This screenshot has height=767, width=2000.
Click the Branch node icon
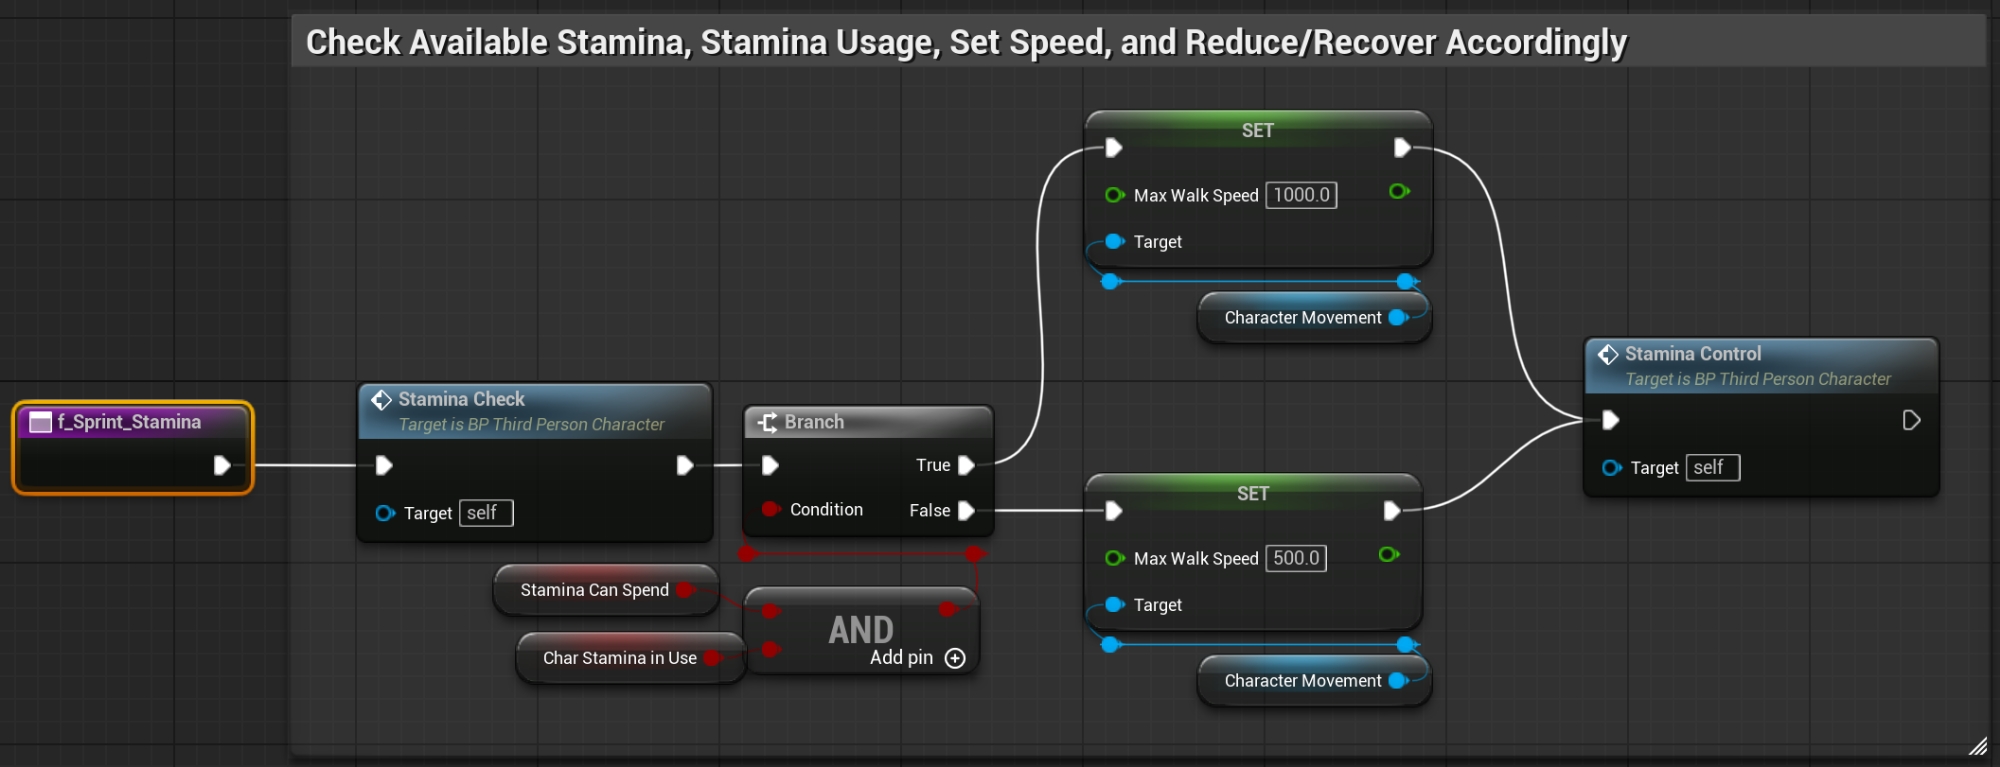point(767,423)
